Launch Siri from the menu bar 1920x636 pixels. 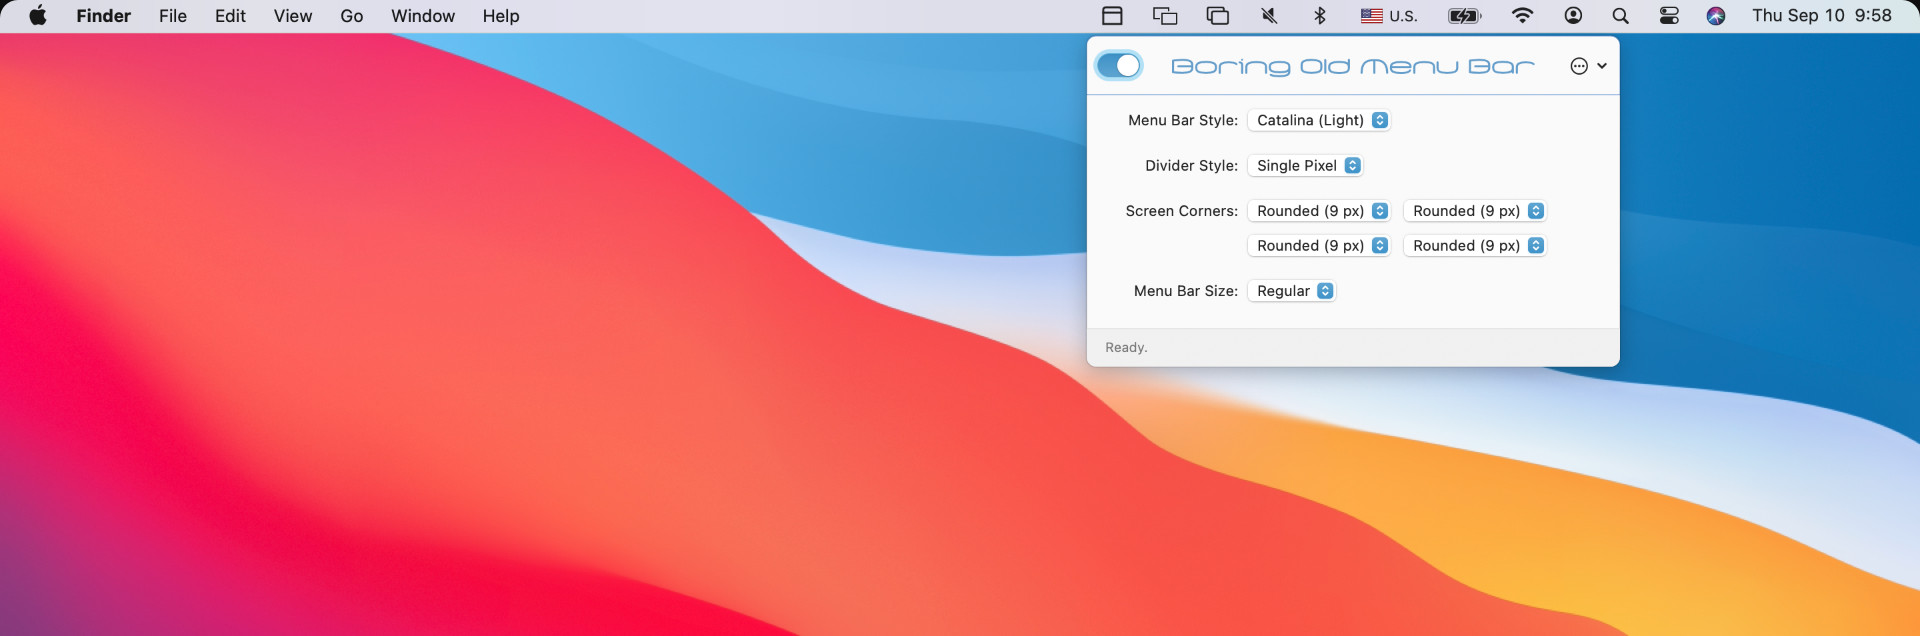click(x=1716, y=16)
